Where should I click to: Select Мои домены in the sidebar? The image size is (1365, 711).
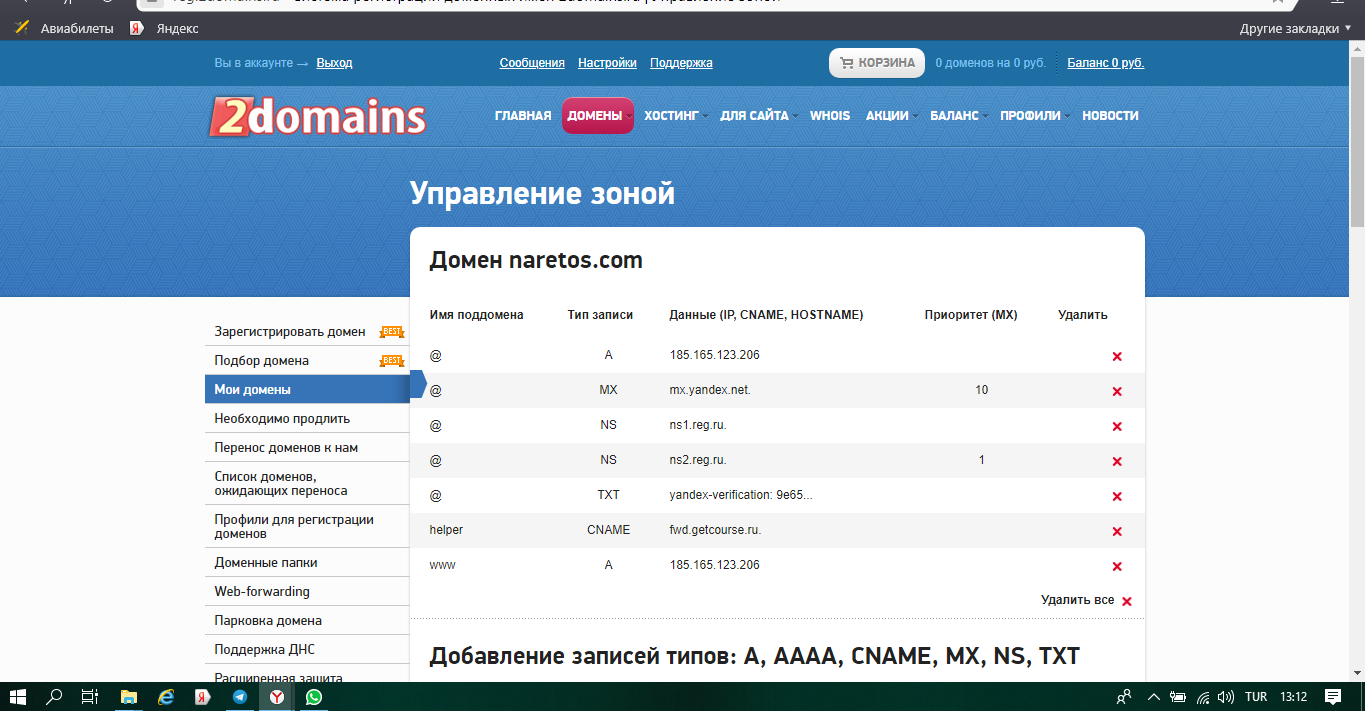click(307, 389)
